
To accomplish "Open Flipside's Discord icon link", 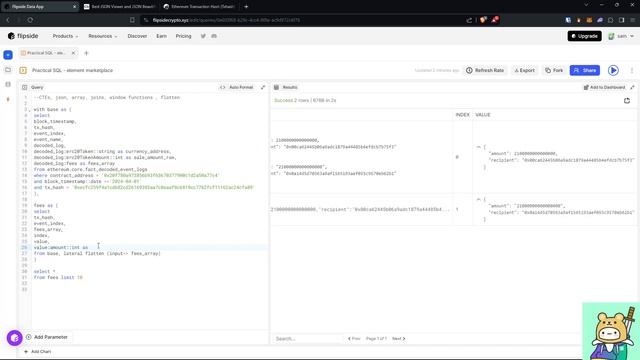I will (x=214, y=36).
